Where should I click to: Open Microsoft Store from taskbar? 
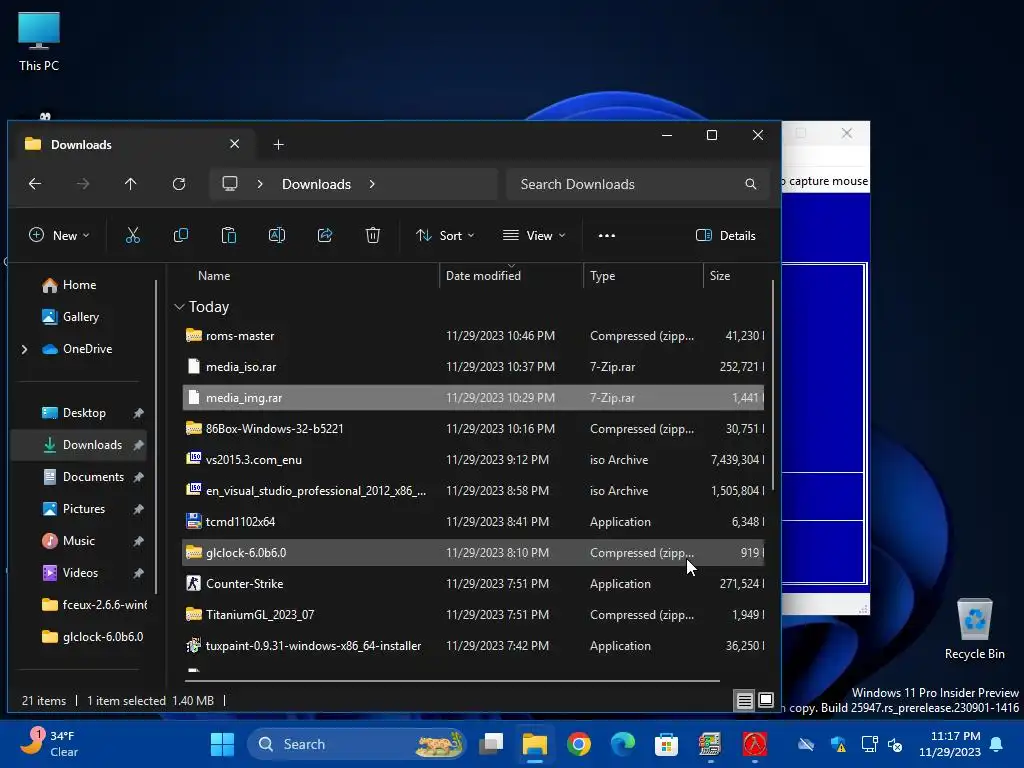pyautogui.click(x=666, y=744)
